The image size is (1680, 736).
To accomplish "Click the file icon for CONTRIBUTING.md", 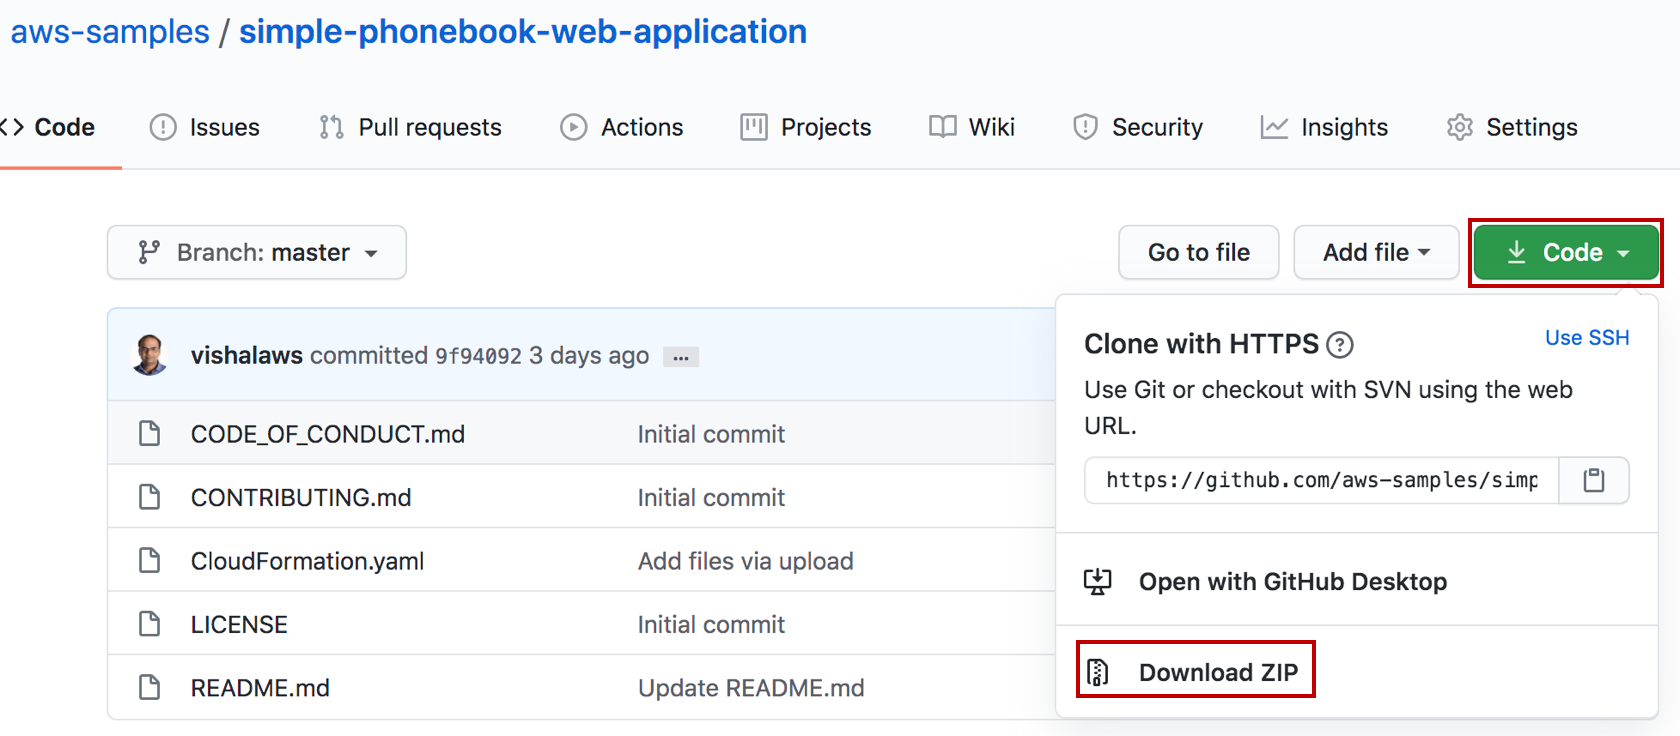I will [x=149, y=496].
